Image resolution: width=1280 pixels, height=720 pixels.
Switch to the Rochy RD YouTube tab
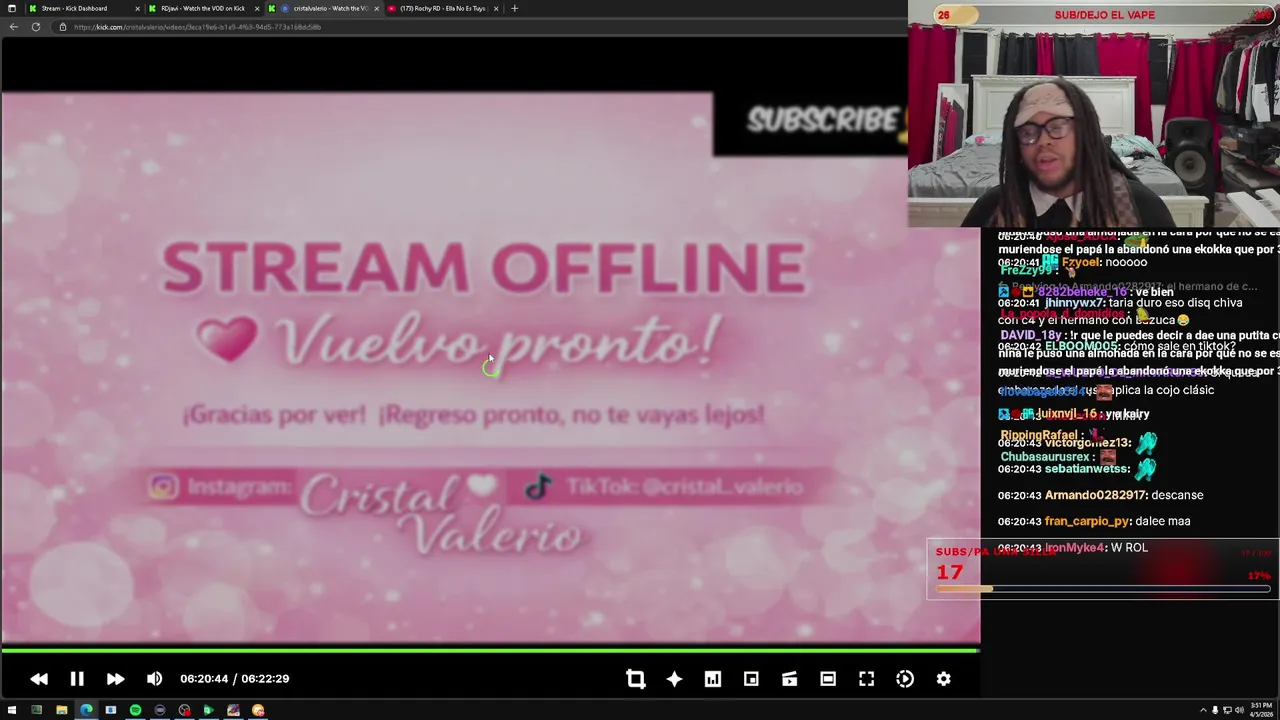[443, 8]
